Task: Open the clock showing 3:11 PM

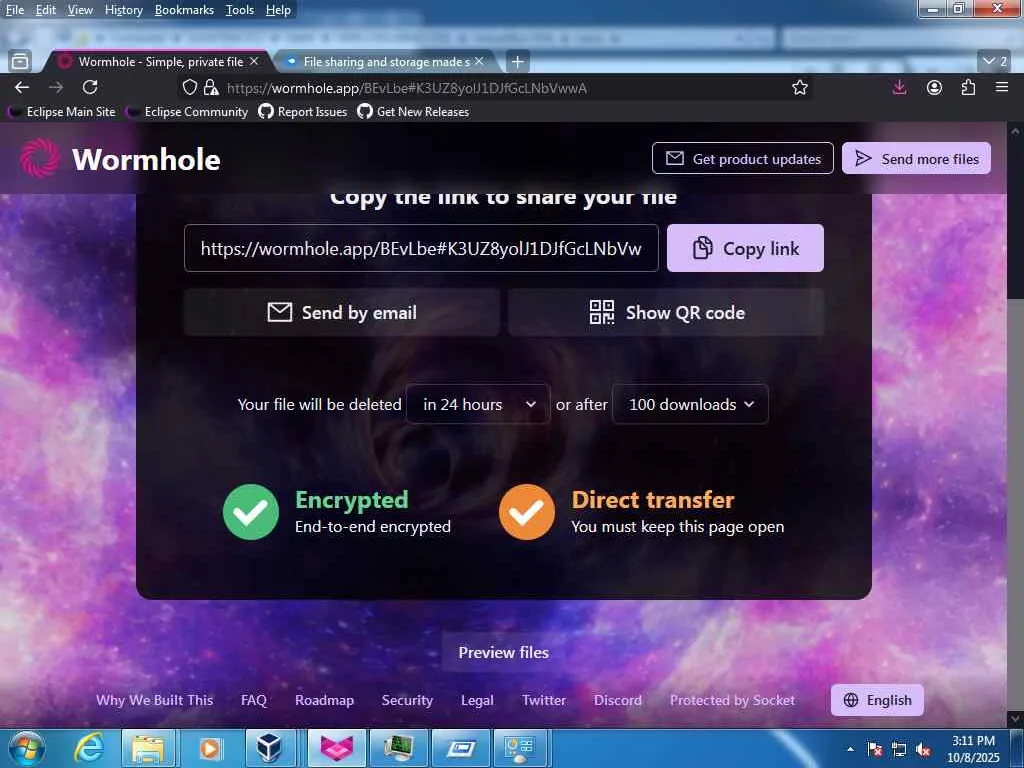Action: point(973,749)
